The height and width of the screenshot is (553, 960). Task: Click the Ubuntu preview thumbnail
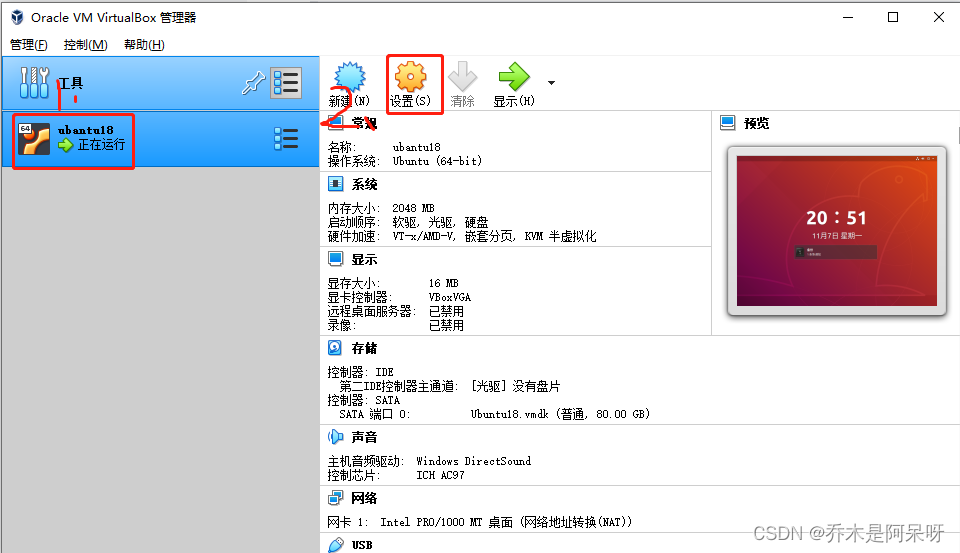(836, 231)
